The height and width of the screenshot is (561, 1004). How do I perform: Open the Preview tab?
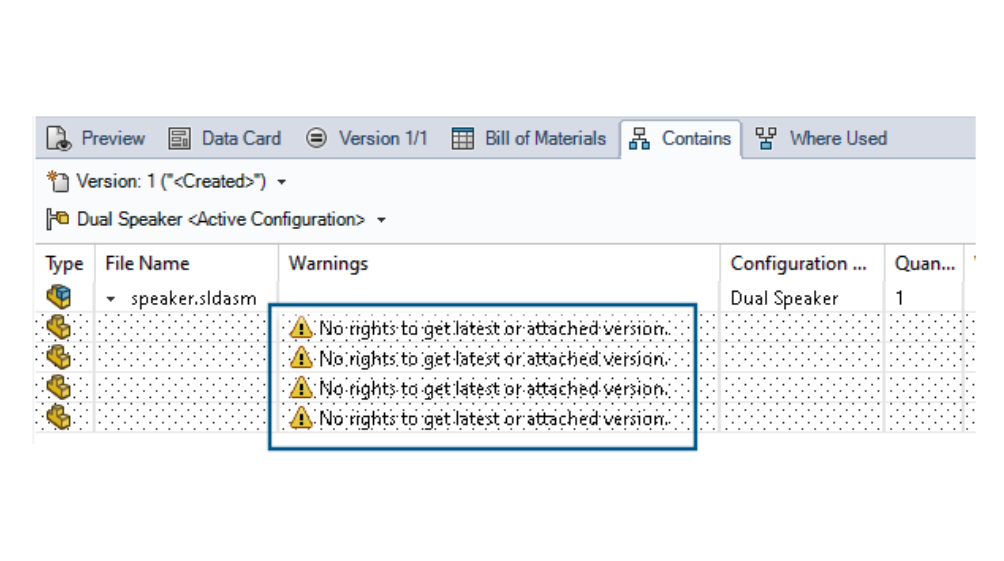coord(96,138)
